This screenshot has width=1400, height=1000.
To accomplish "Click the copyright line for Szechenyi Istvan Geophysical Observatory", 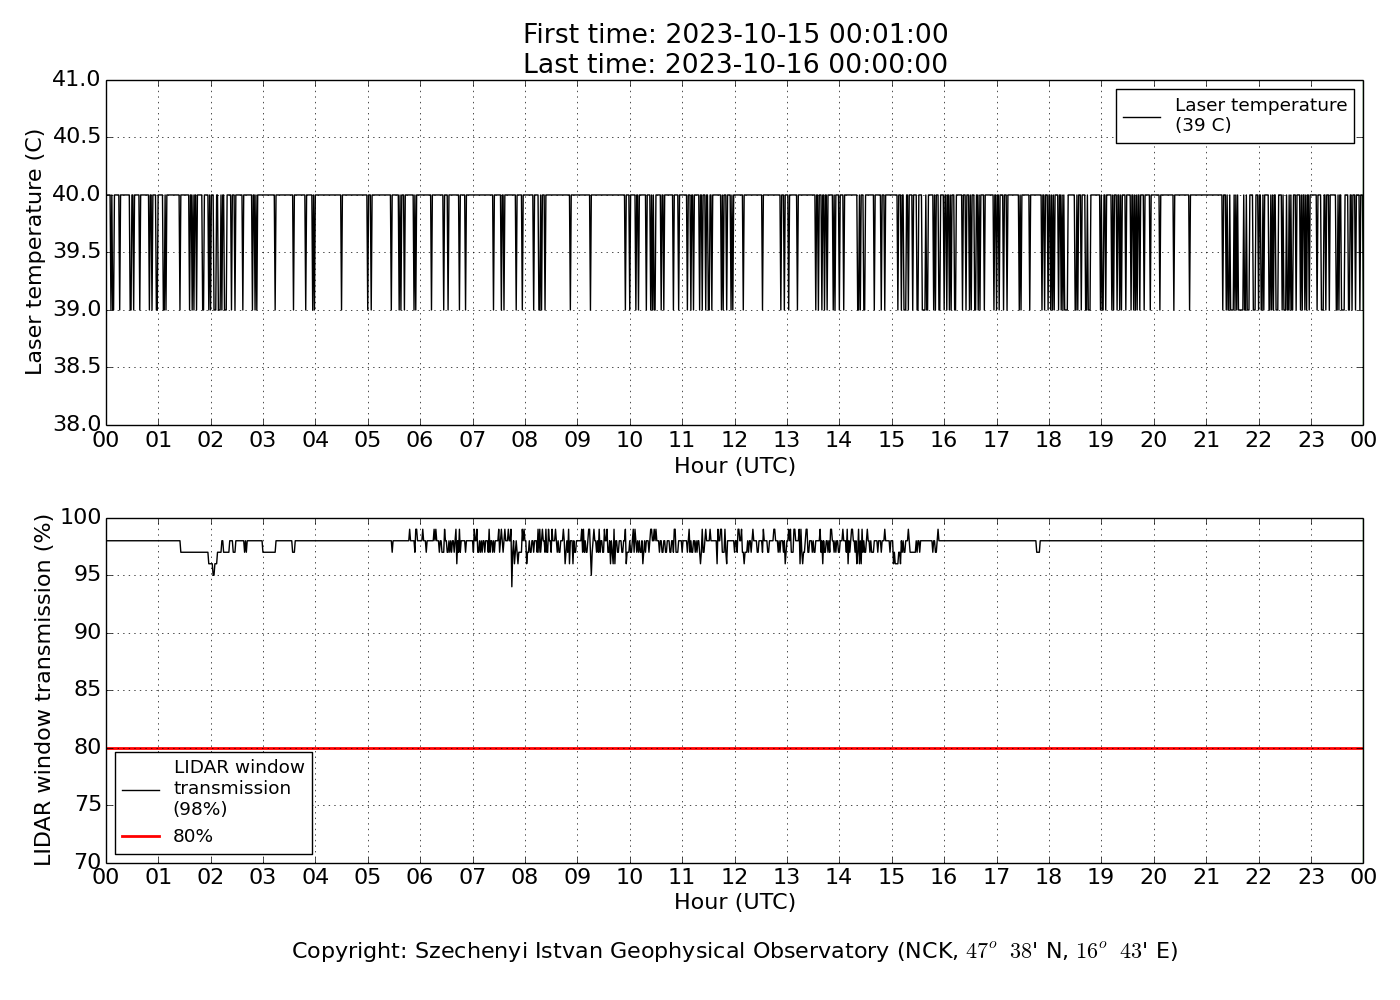I will point(735,951).
